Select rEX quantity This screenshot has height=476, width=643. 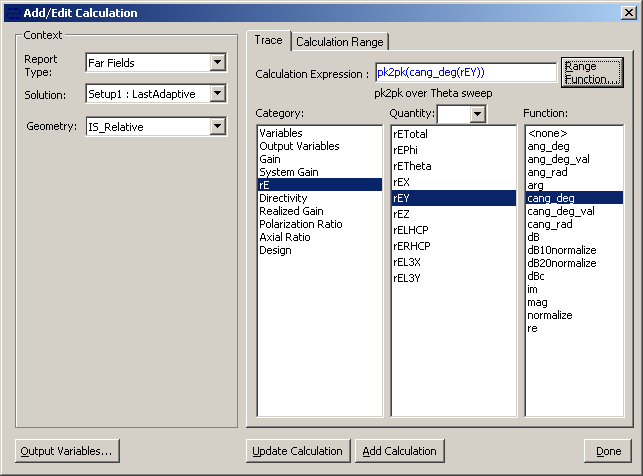[454, 182]
